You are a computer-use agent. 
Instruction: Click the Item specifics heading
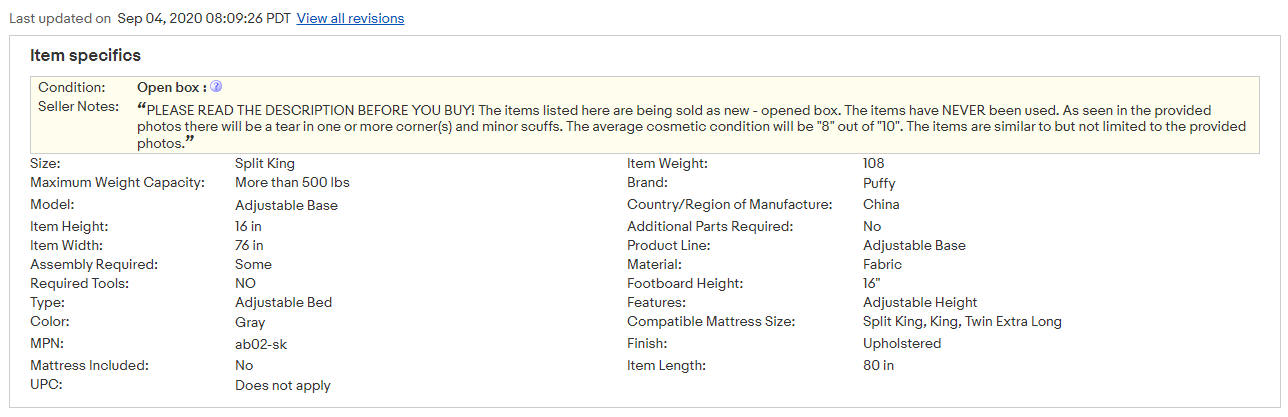85,56
